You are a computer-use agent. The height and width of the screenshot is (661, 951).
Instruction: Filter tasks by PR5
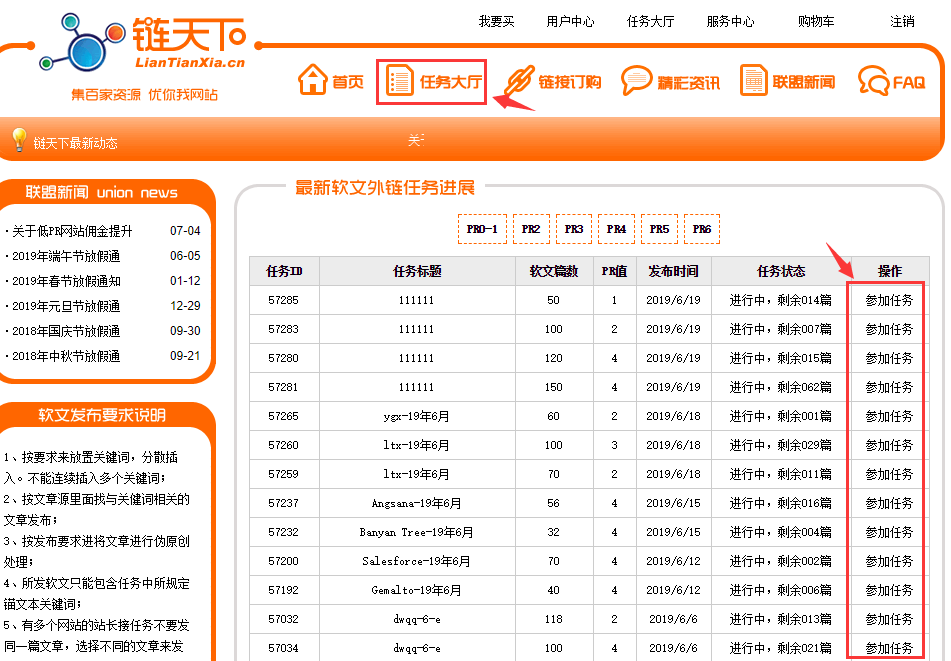659,229
